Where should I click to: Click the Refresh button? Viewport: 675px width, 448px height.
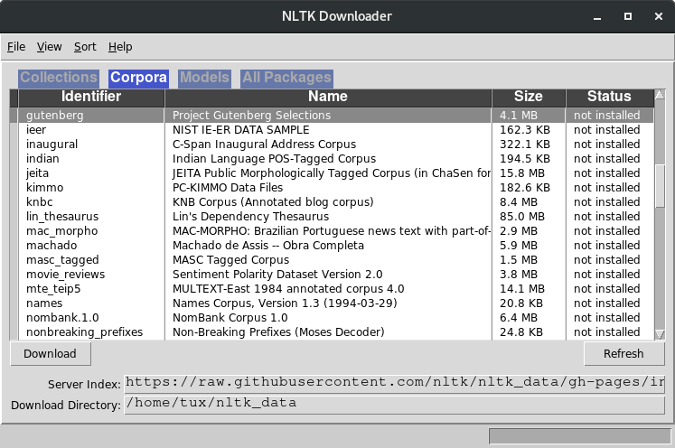[623, 354]
